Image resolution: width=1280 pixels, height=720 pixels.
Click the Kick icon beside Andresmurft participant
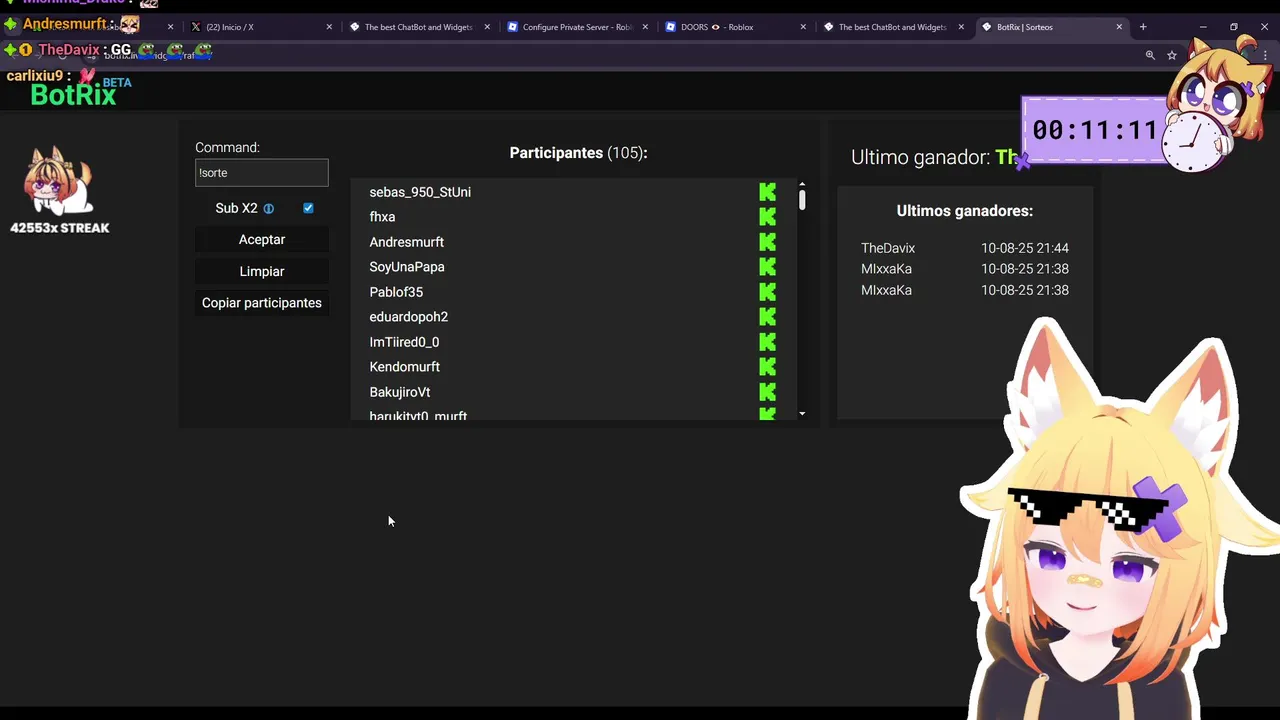(767, 242)
